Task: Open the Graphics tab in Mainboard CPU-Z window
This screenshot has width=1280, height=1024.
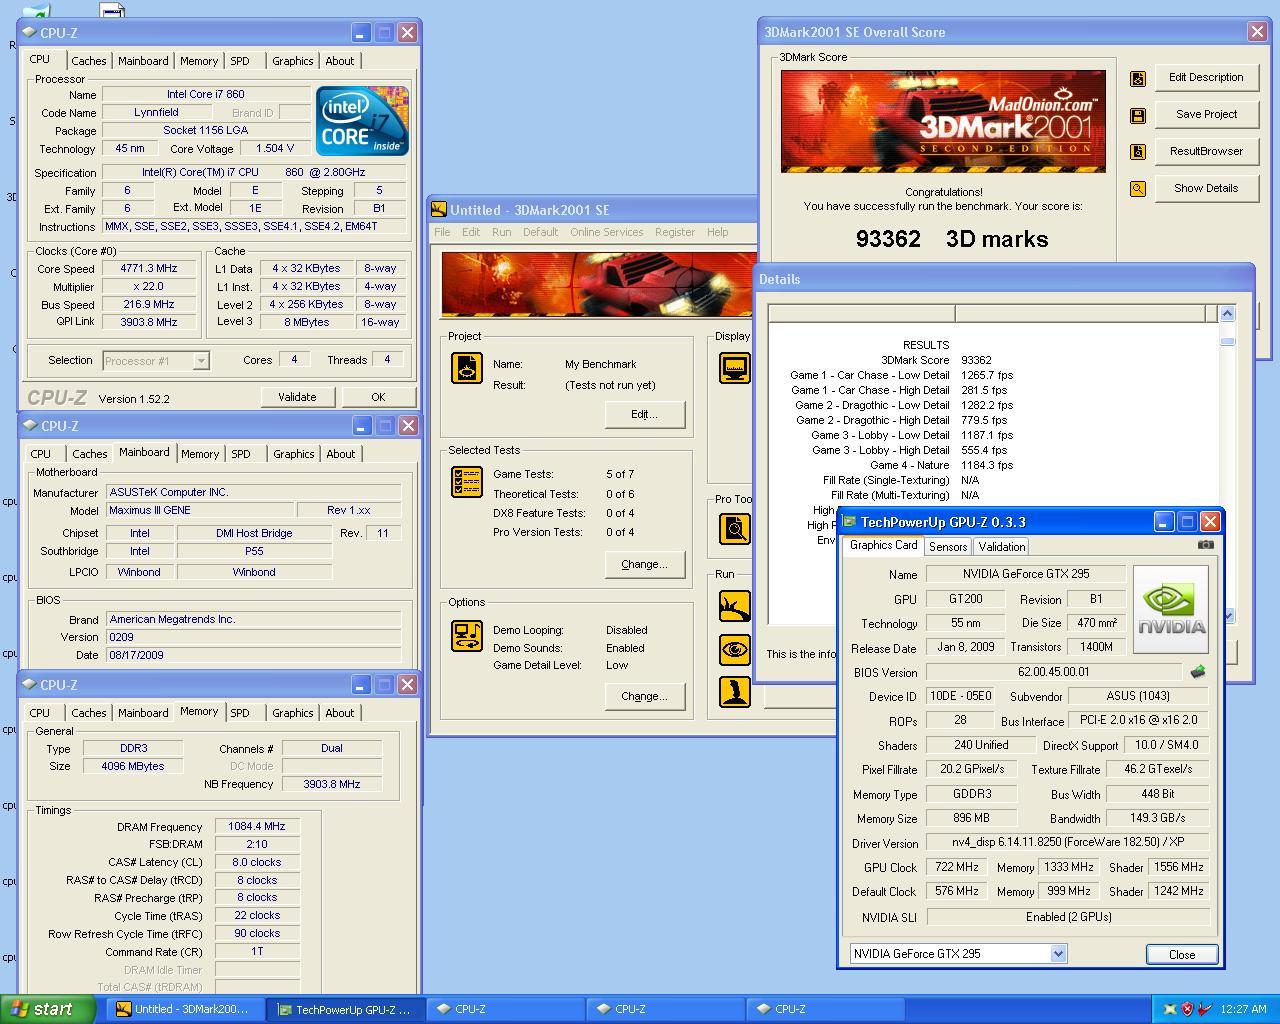Action: tap(294, 454)
